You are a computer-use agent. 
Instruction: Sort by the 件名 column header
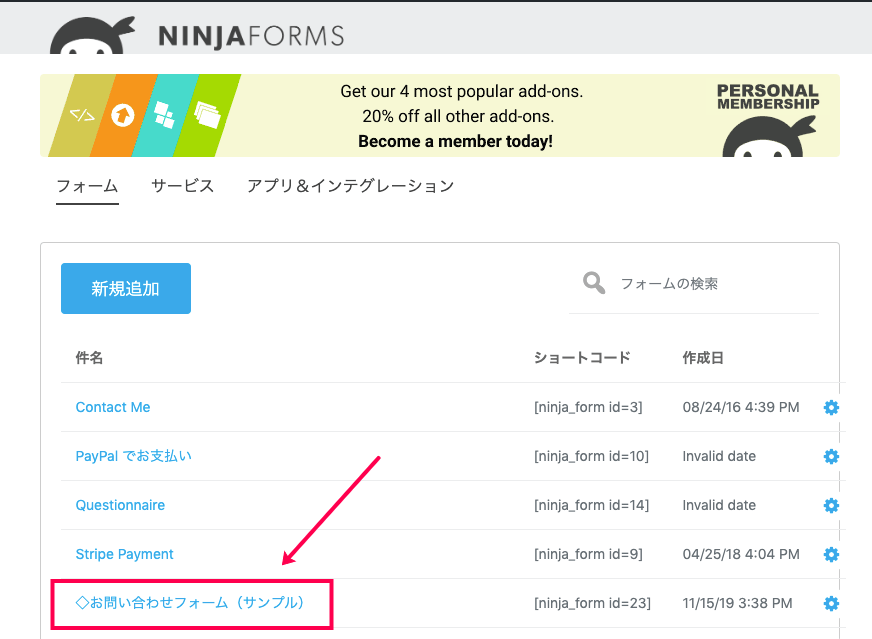click(x=89, y=358)
